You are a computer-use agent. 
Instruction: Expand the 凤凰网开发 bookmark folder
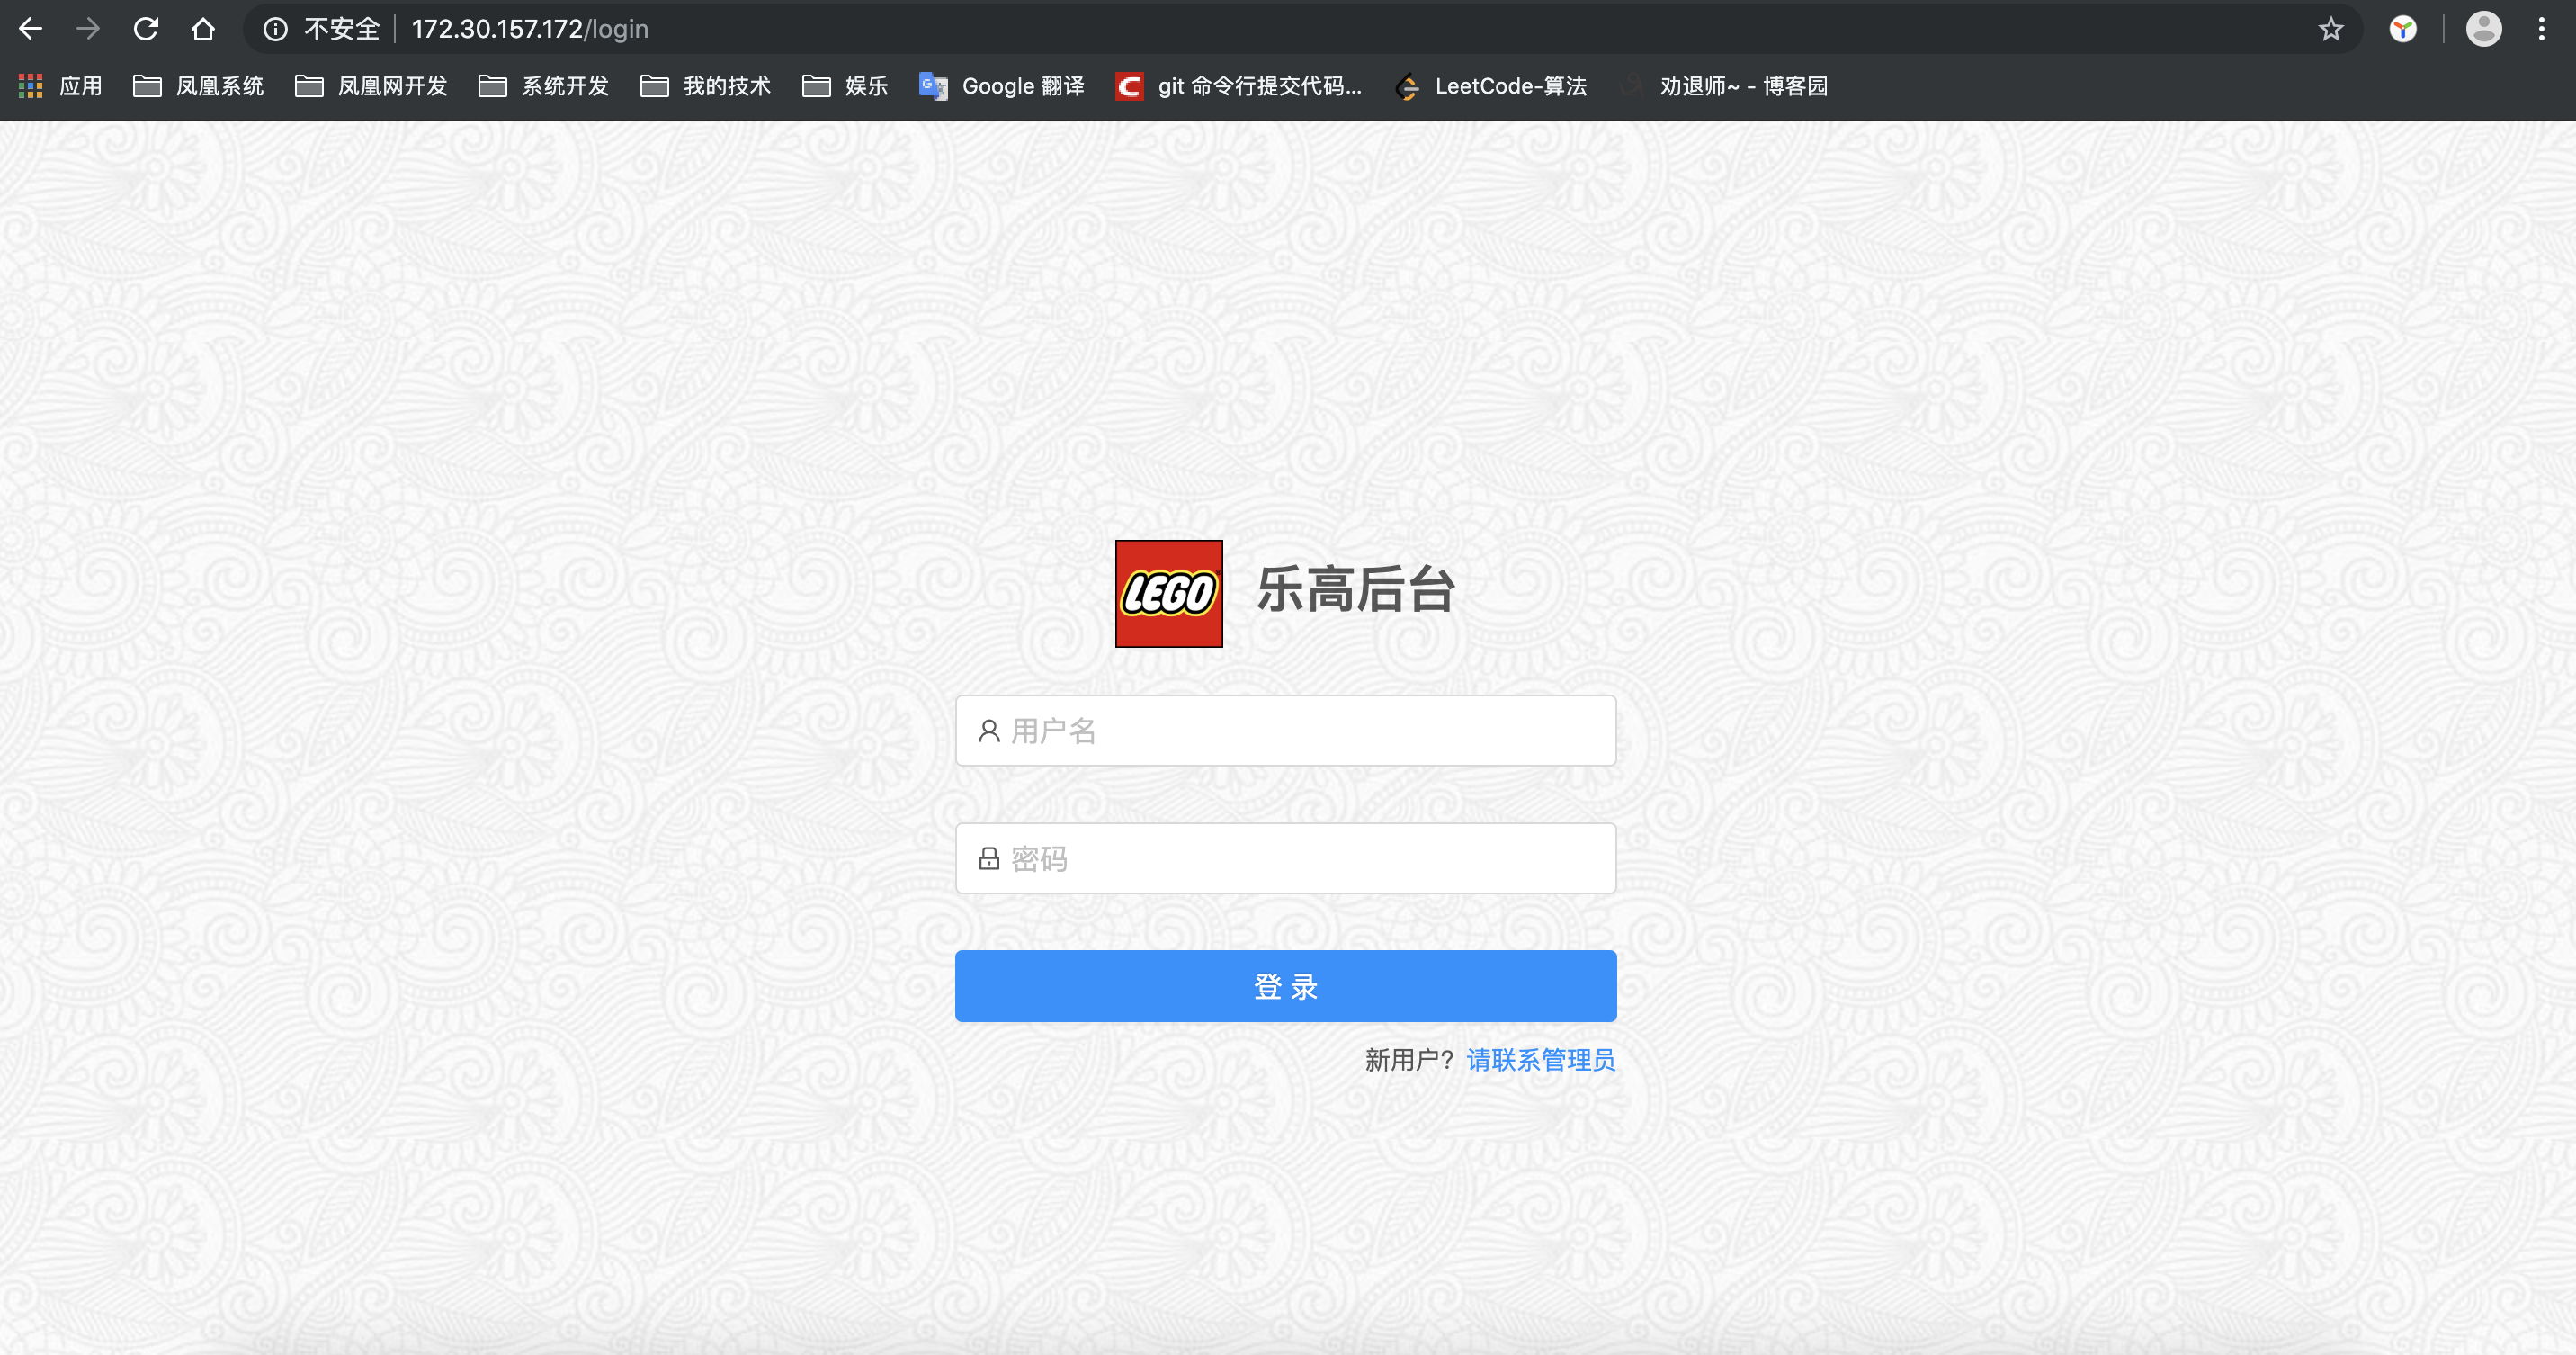click(371, 86)
